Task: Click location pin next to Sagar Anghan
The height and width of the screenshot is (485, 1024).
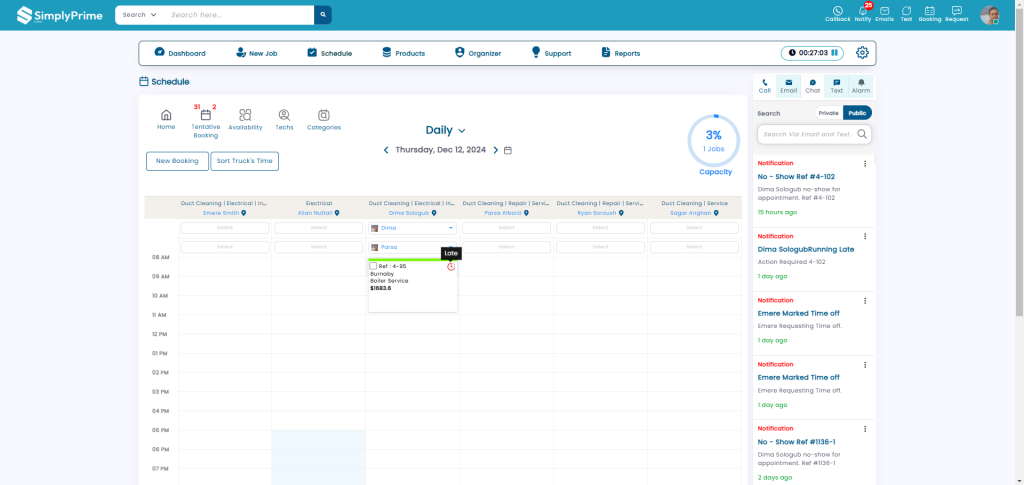Action: 716,213
